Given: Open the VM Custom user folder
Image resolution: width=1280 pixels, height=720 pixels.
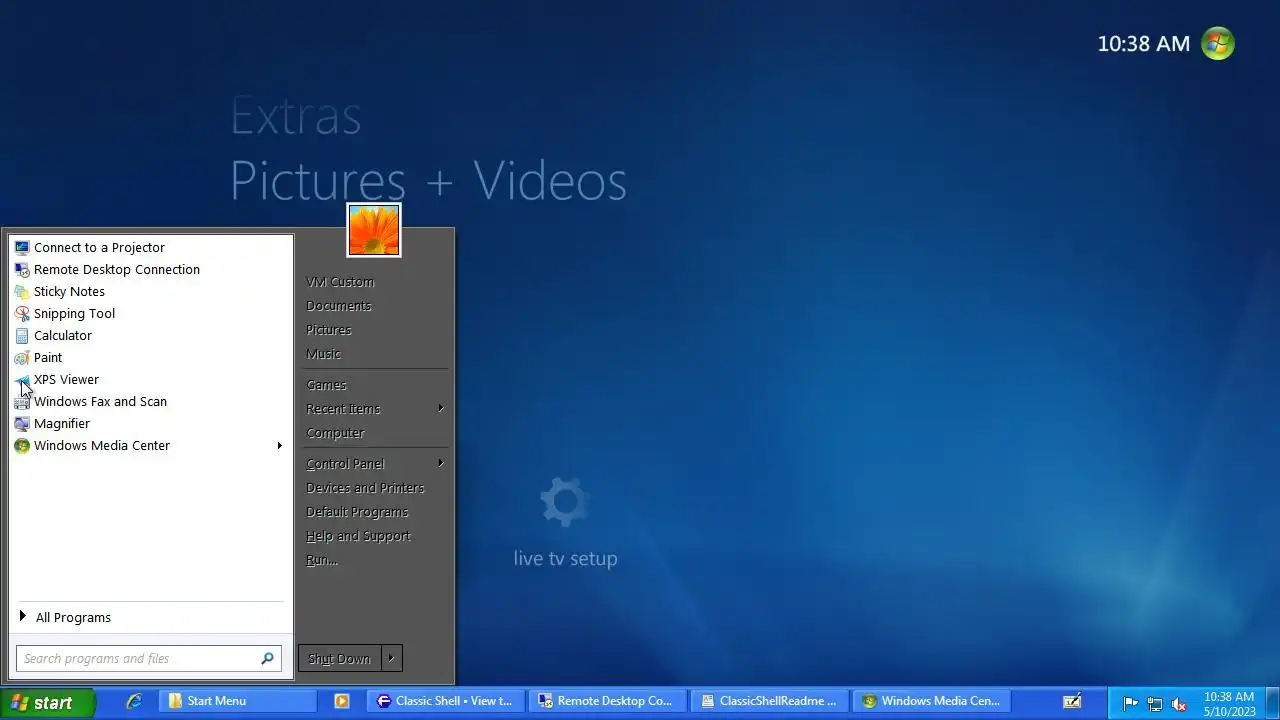Looking at the screenshot, I should pyautogui.click(x=340, y=282).
